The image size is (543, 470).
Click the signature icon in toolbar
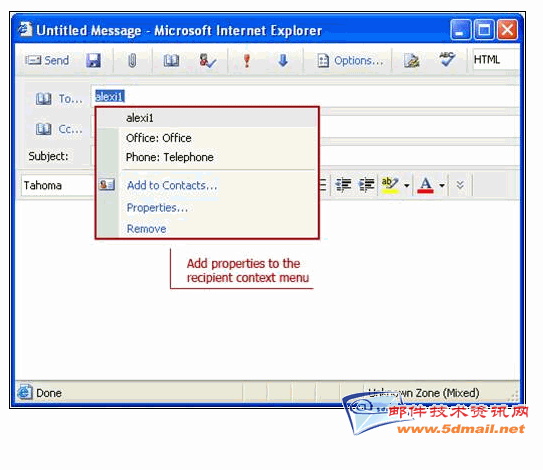coord(411,61)
